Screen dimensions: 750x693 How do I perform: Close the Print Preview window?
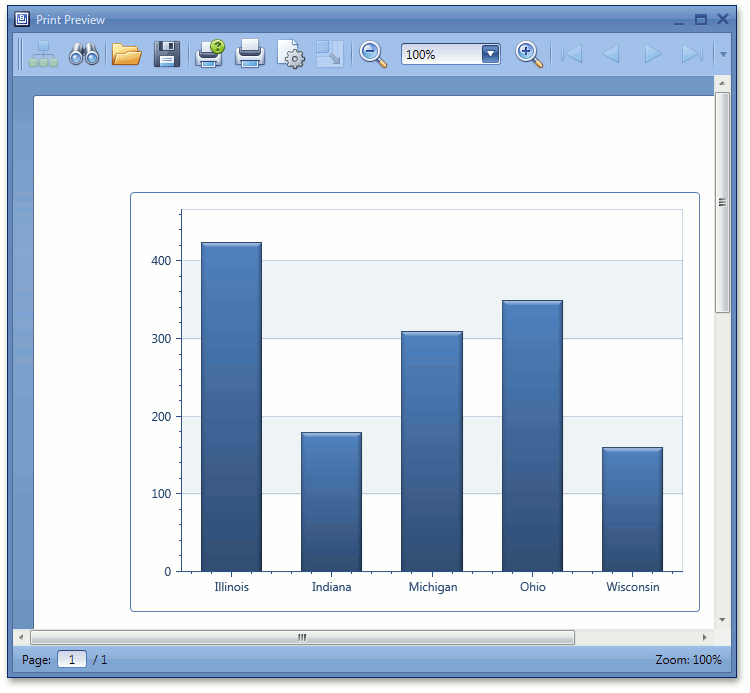tap(723, 19)
